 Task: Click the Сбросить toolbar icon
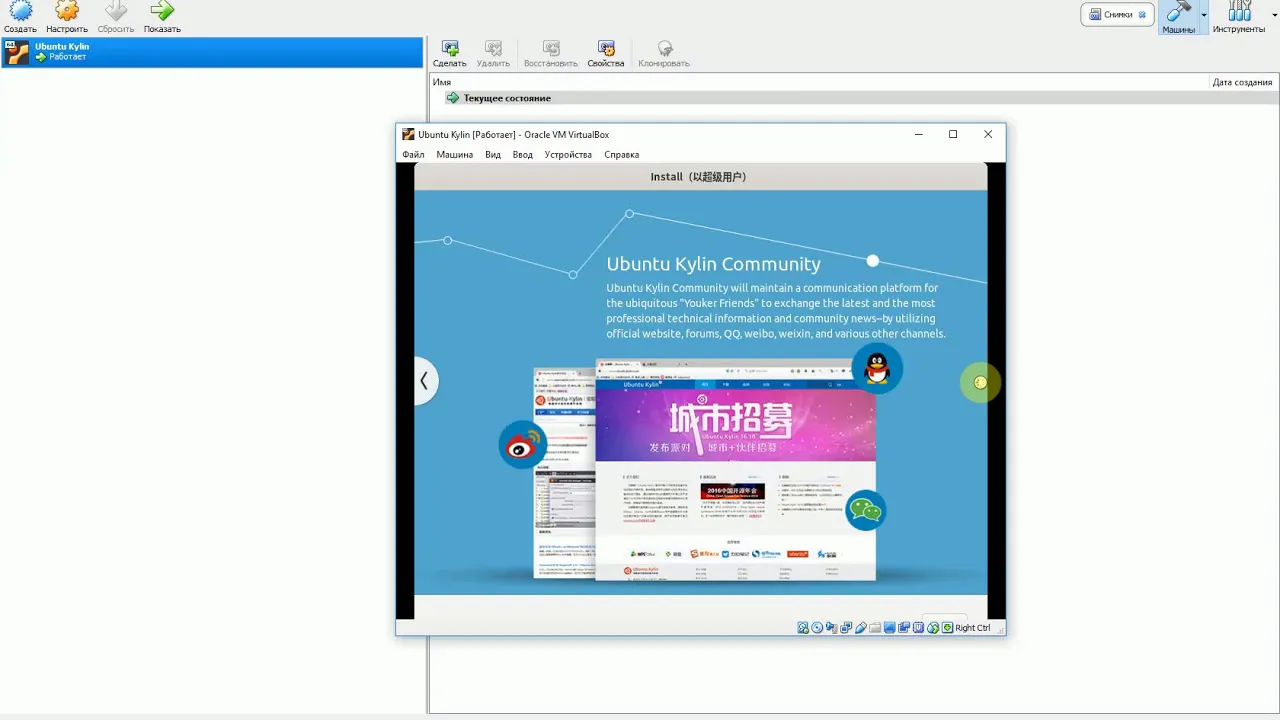pos(116,11)
